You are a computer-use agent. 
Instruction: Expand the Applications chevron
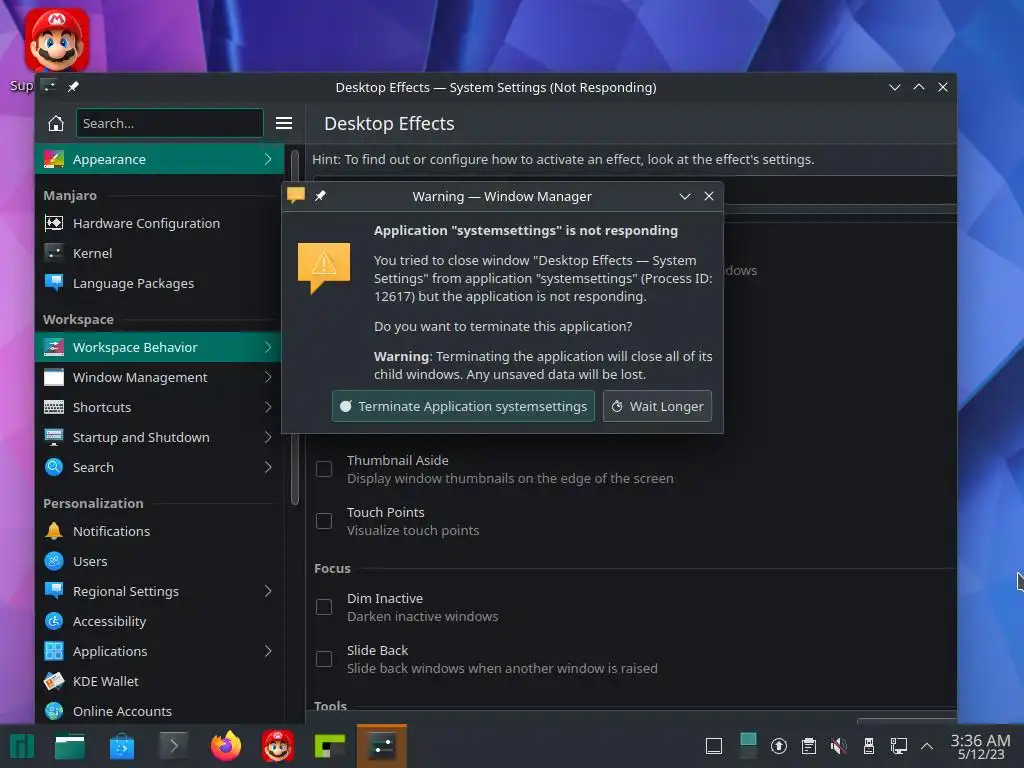[268, 651]
